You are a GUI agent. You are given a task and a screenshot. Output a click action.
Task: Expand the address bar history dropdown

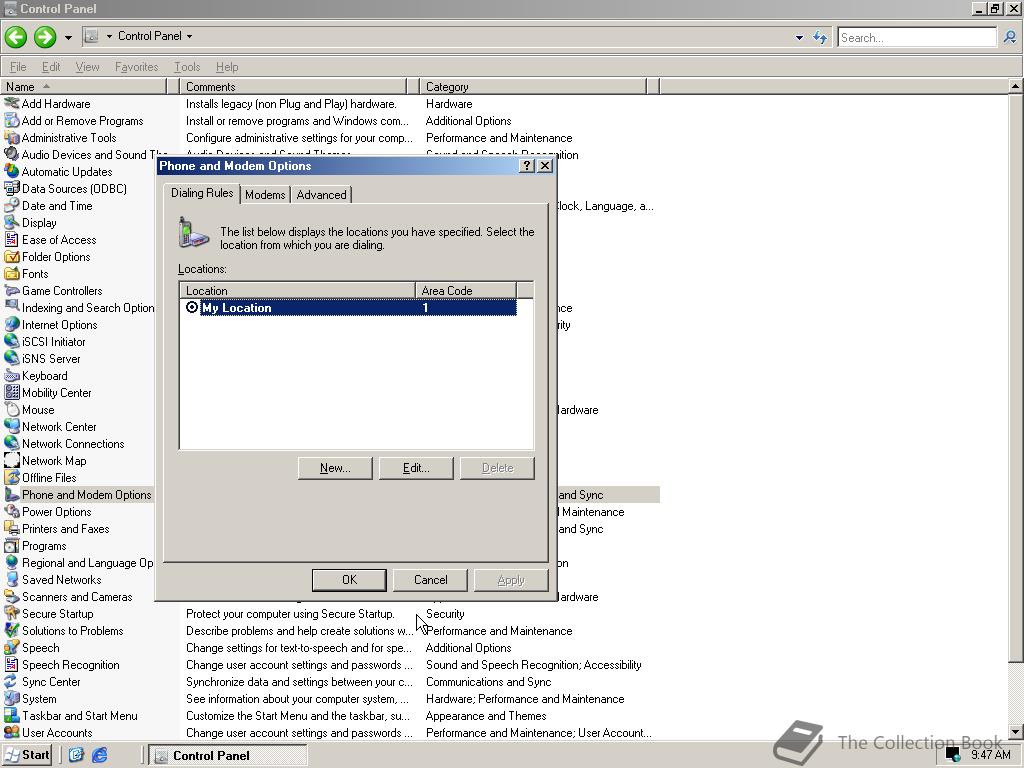pos(799,37)
